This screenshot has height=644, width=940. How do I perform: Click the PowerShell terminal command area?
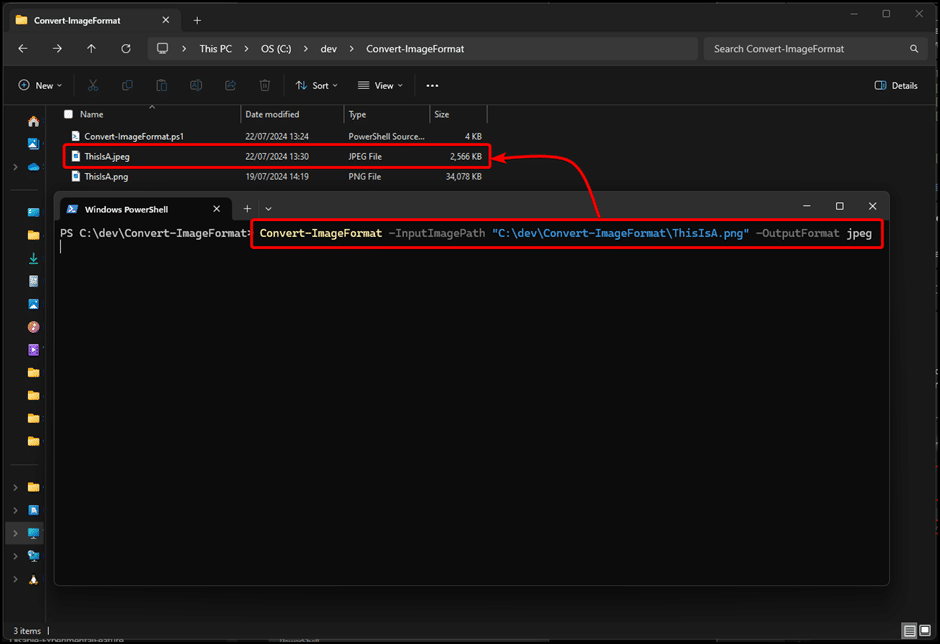click(x=471, y=402)
